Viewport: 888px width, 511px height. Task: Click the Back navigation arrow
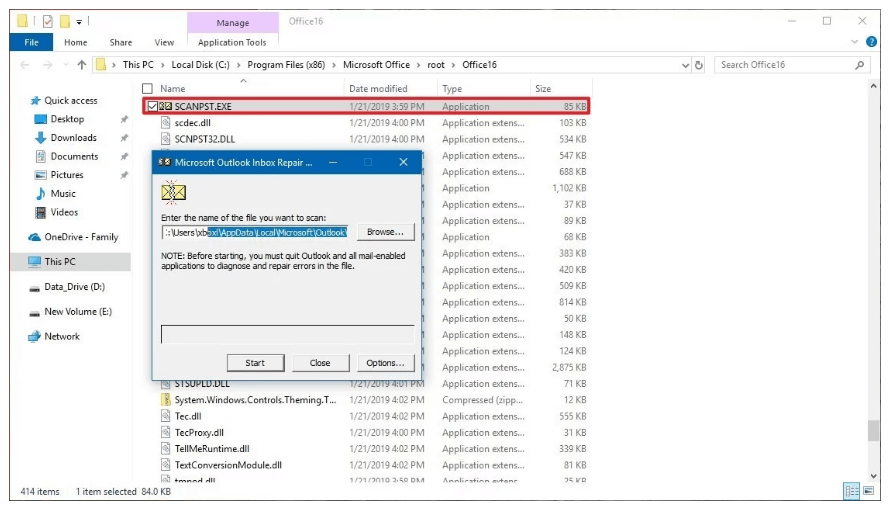24,65
